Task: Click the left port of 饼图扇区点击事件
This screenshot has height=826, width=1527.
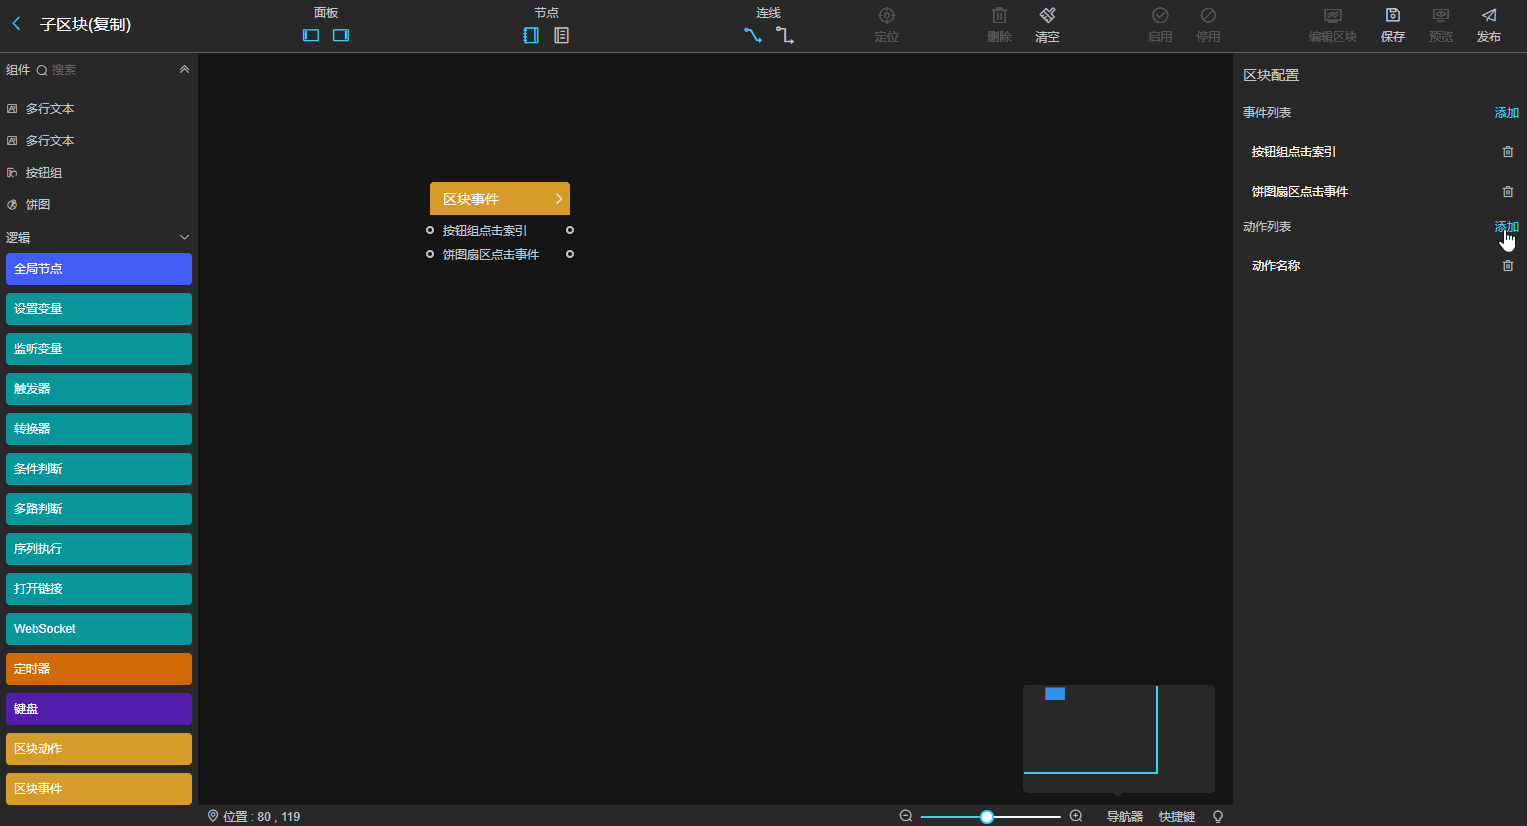Action: click(x=430, y=254)
